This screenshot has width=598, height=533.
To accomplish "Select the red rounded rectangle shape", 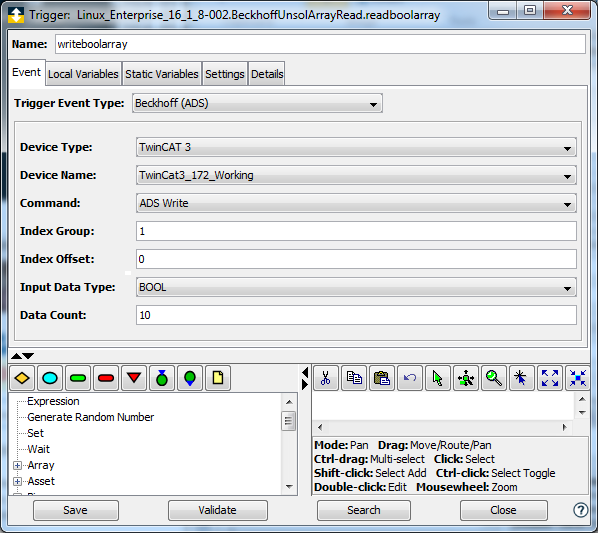I will tap(106, 378).
